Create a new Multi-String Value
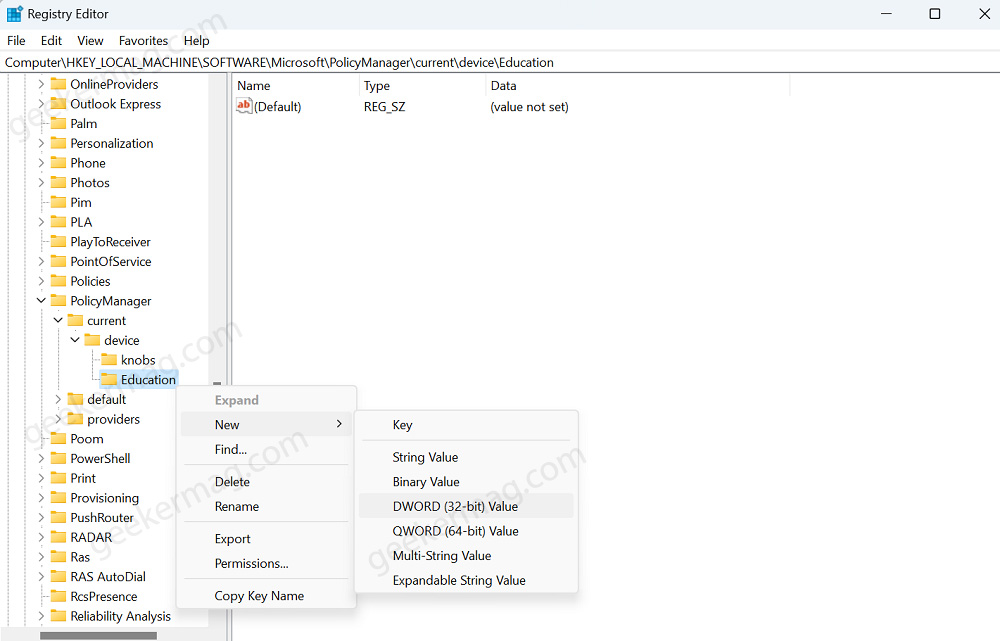1000x641 pixels. [x=466, y=556]
